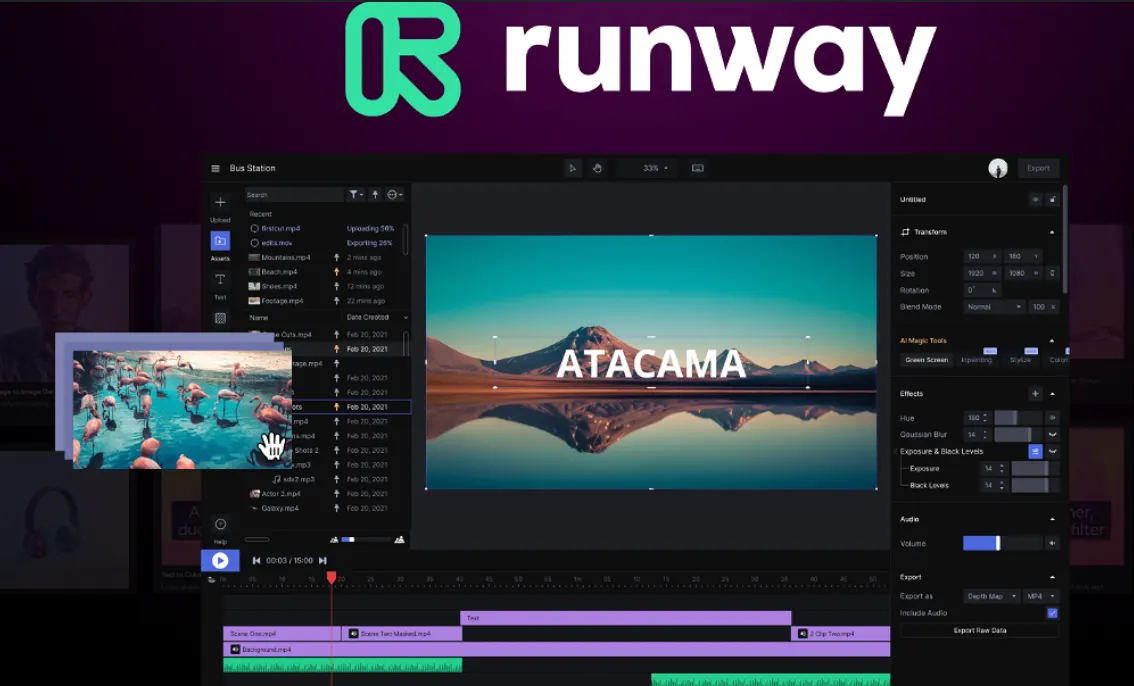Mute the Scene Two Masked.mp4 clip
Screen dimensions: 1134x686
click(x=354, y=633)
